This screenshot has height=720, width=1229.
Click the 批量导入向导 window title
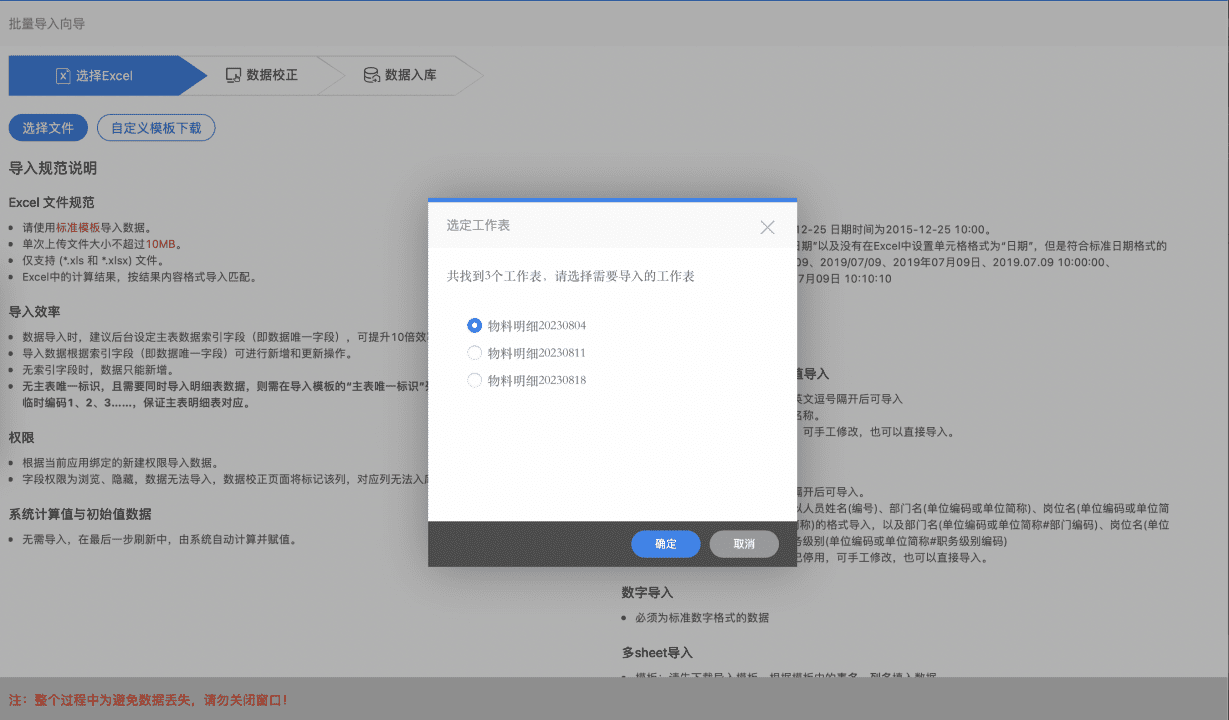[47, 22]
